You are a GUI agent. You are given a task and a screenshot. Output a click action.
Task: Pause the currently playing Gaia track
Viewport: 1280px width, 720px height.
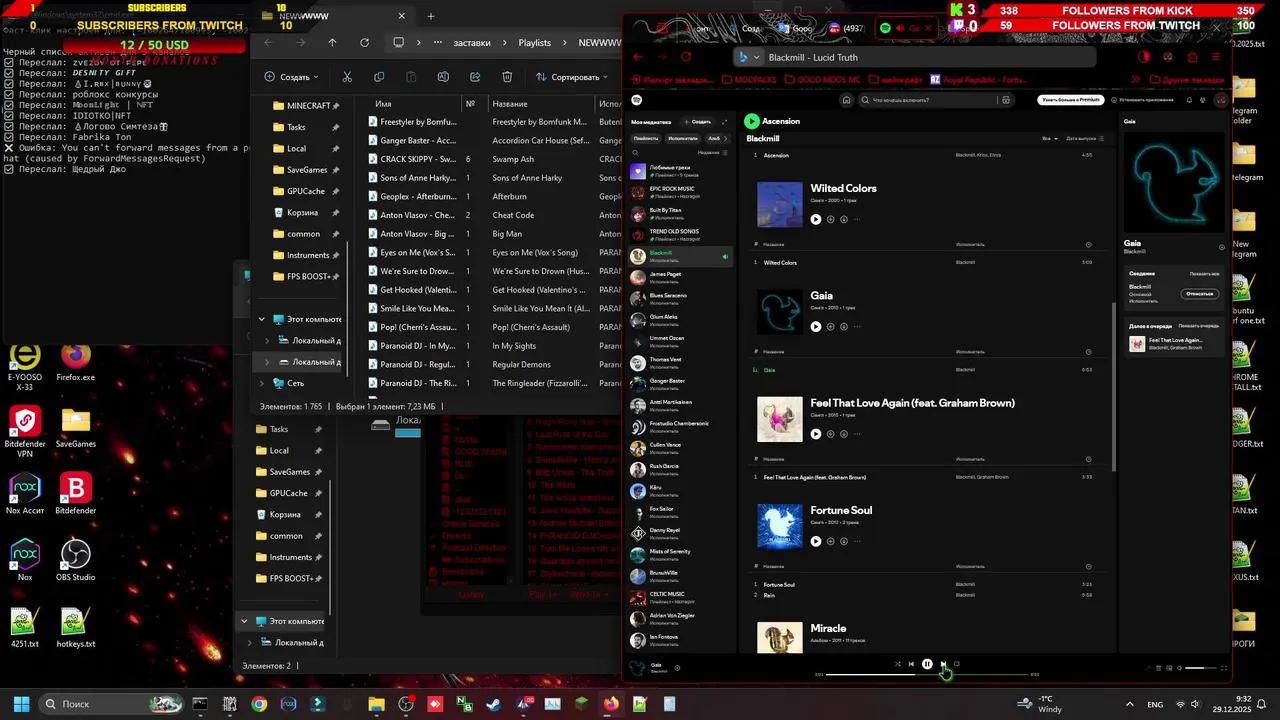tap(927, 664)
